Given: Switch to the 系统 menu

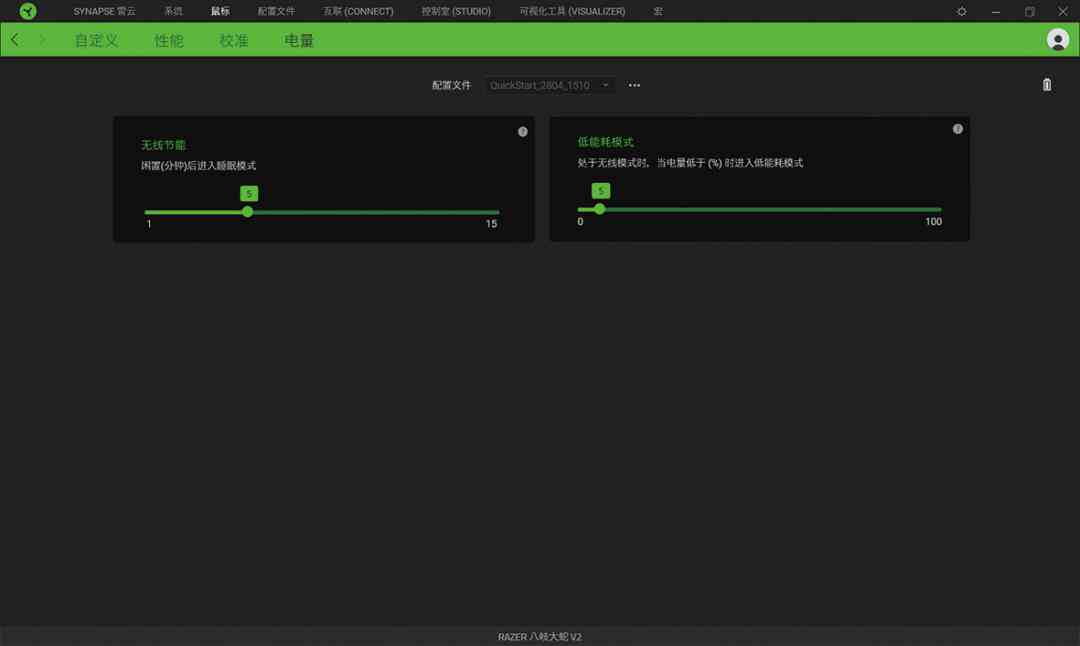Looking at the screenshot, I should coord(173,12).
